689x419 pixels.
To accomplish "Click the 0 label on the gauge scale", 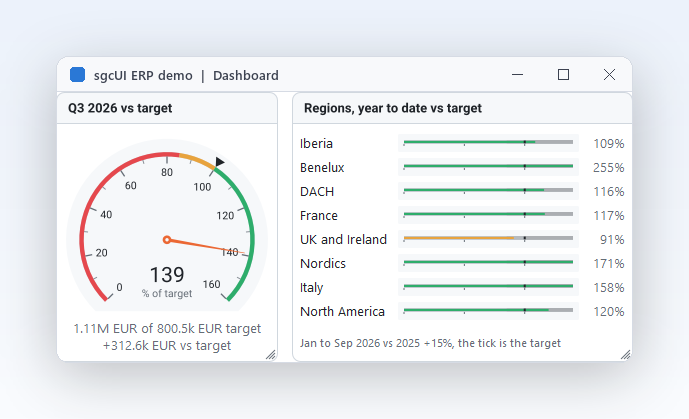I will click(119, 287).
